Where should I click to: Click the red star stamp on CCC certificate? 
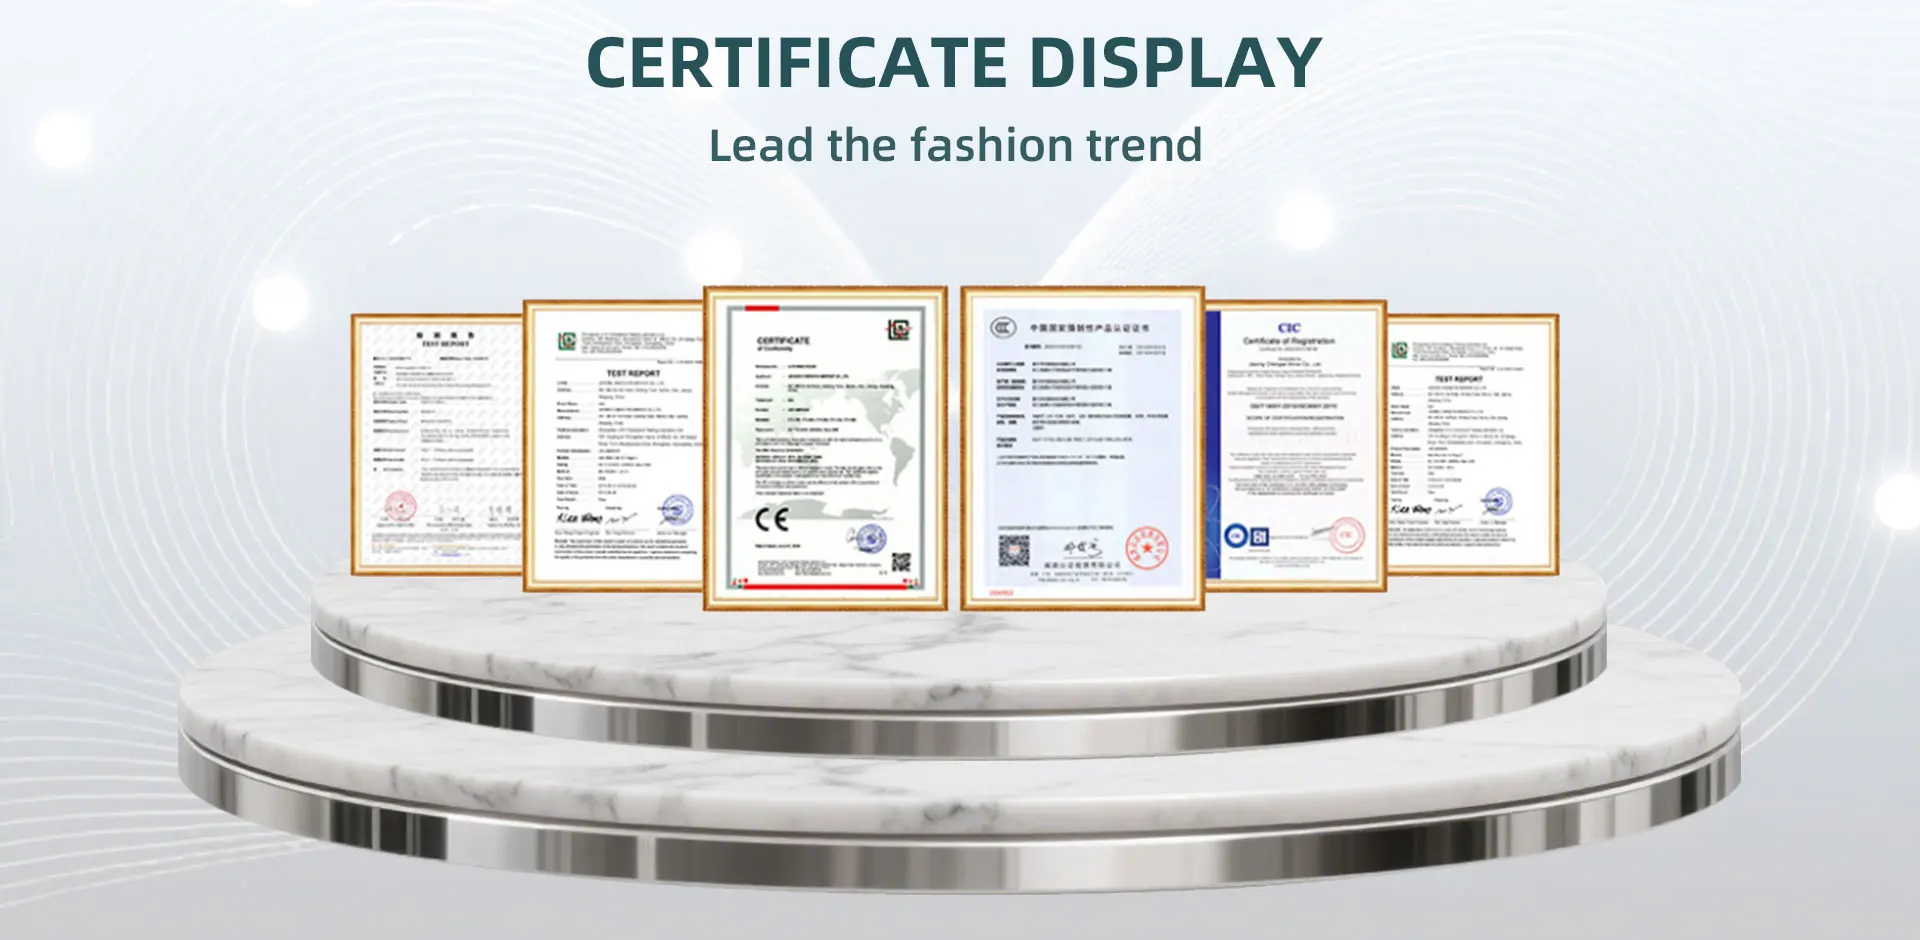[1146, 548]
